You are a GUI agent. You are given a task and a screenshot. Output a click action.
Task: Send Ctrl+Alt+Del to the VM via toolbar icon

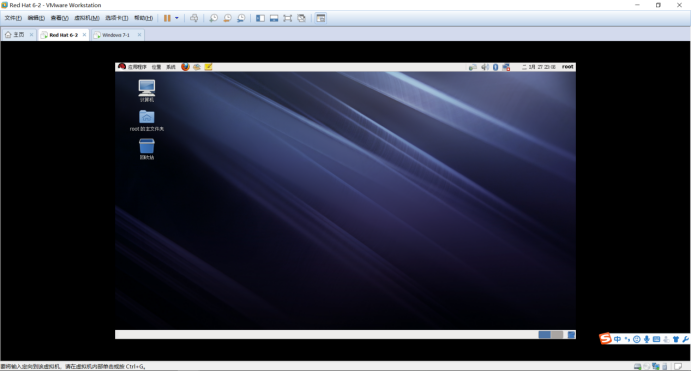click(194, 18)
